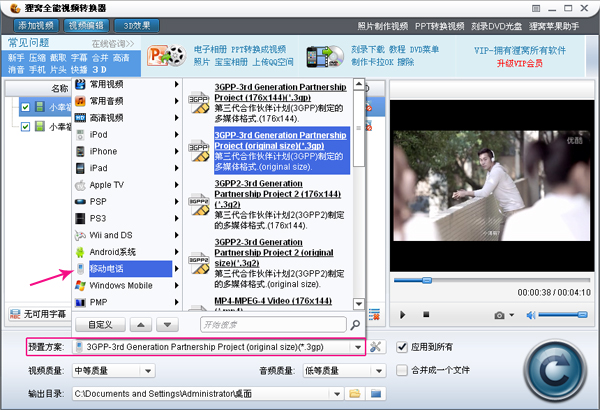Click the 3GPP2 176x144 format icon
The height and width of the screenshot is (410, 600).
199,204
